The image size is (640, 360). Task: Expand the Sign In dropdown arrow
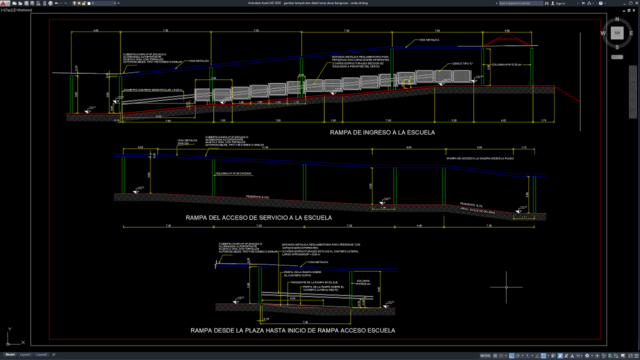[578, 3]
